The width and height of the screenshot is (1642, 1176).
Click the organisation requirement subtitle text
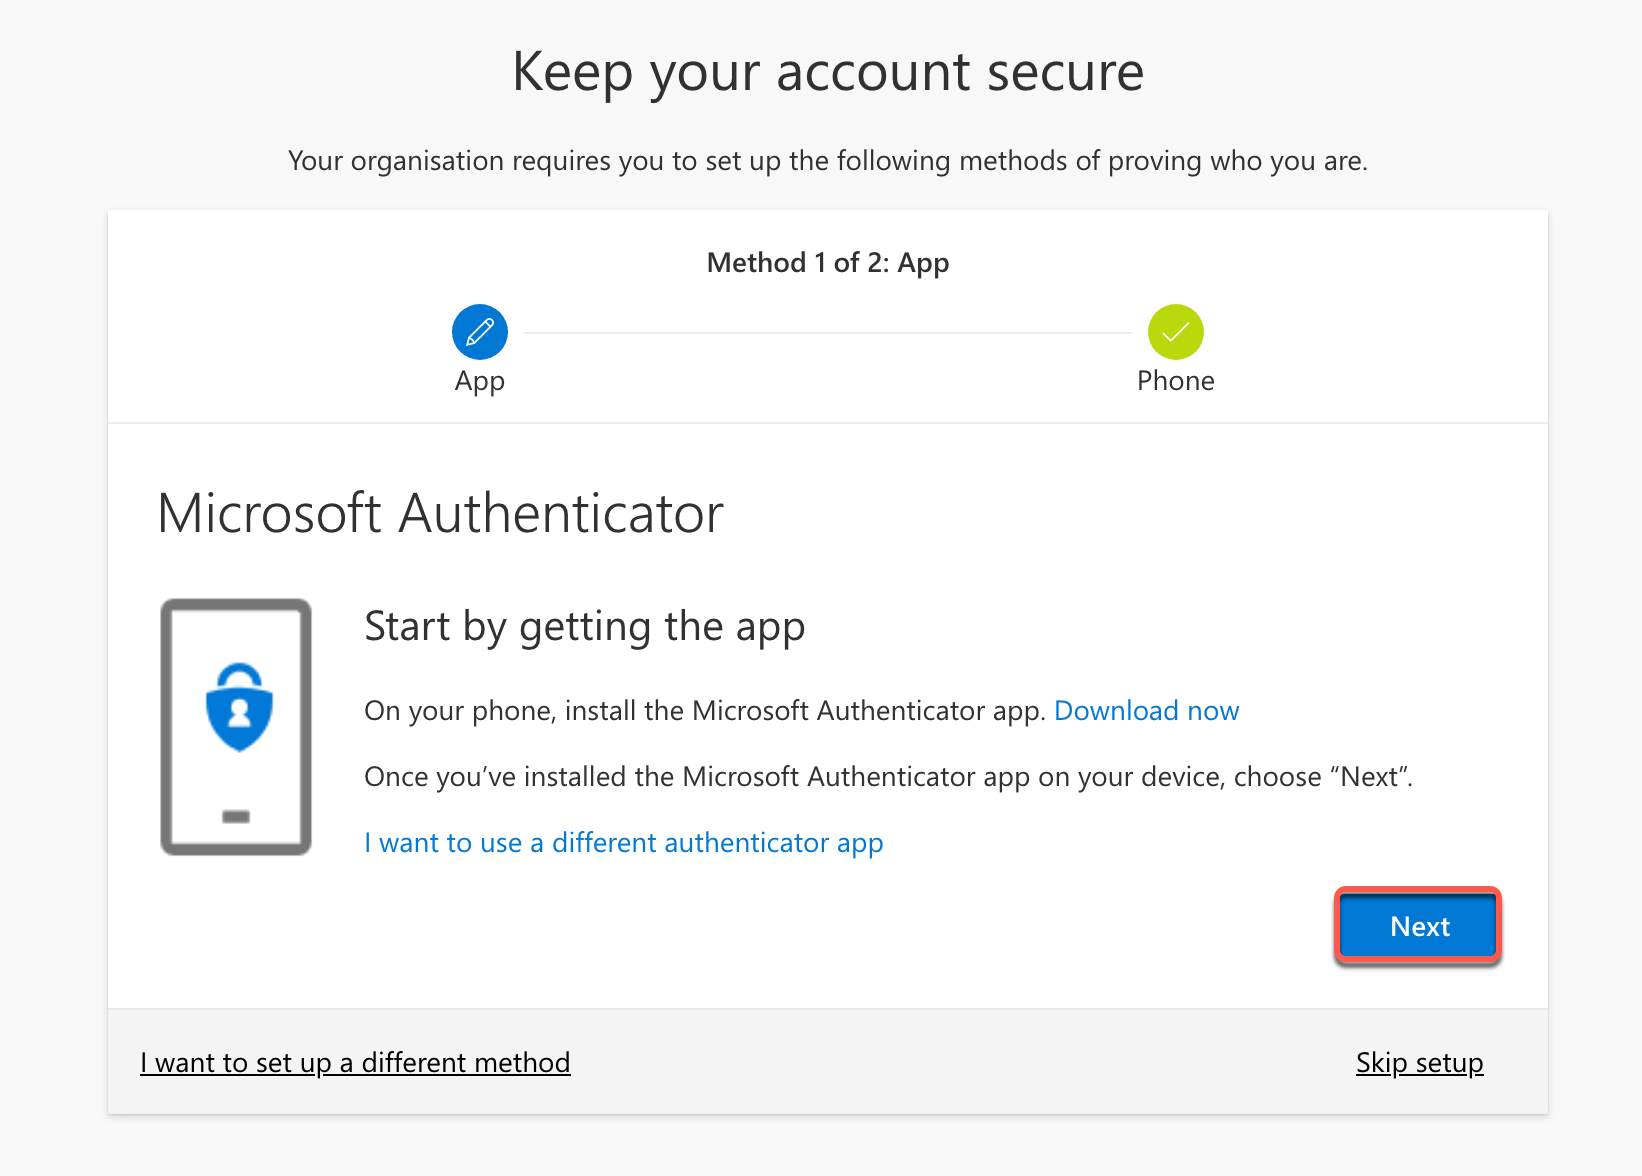click(x=827, y=161)
